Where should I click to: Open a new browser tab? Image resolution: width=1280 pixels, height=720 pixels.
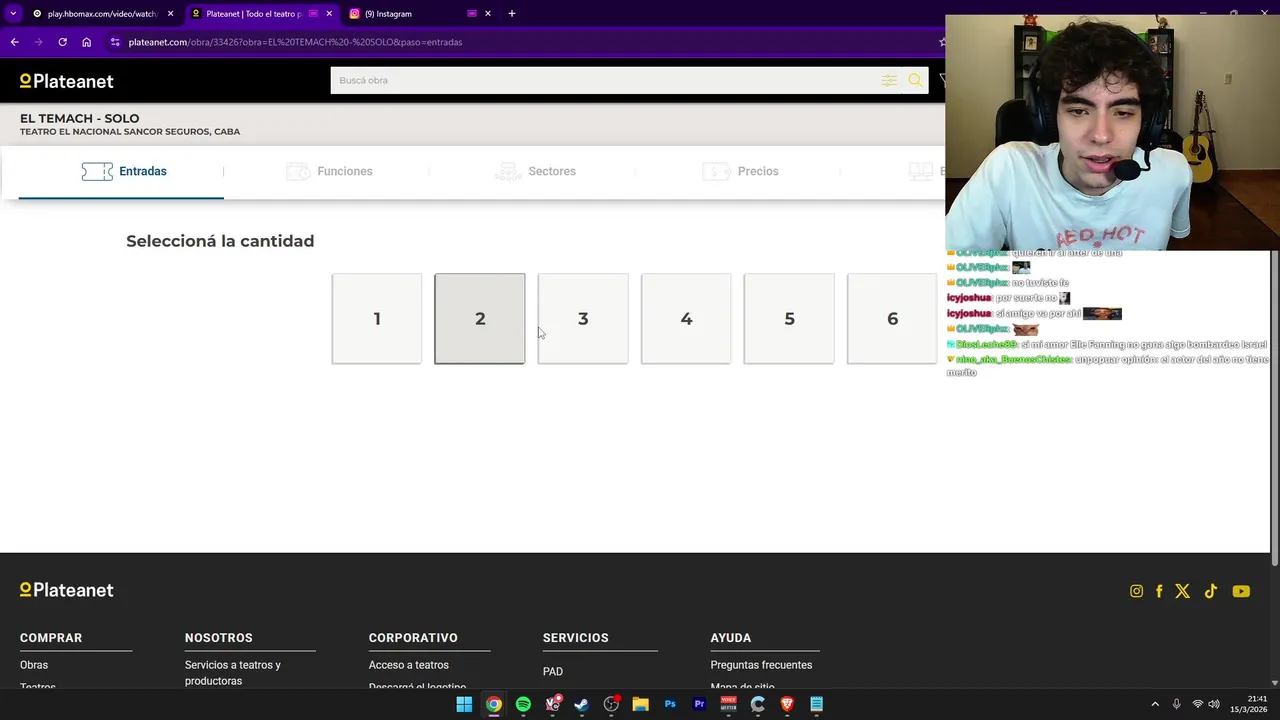[512, 14]
